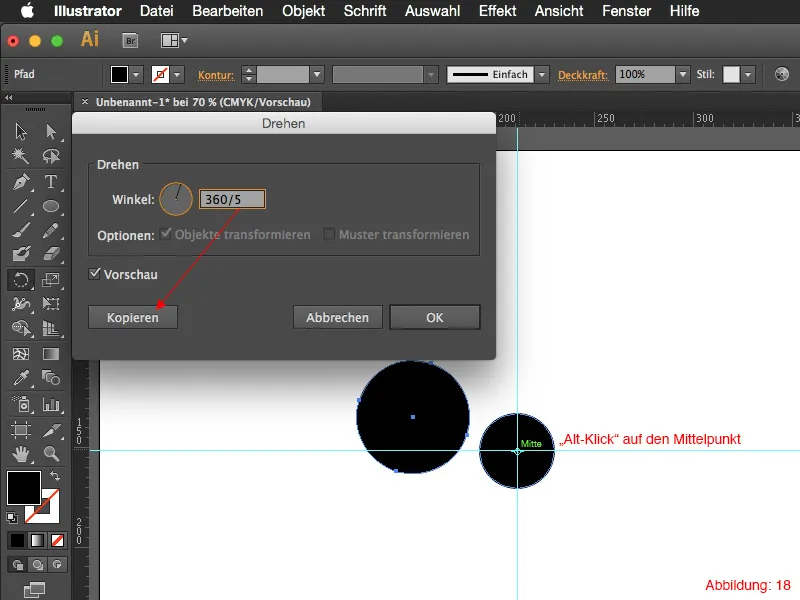Select the Paintbrush tool
Screen dimensions: 800x600
coord(21,230)
